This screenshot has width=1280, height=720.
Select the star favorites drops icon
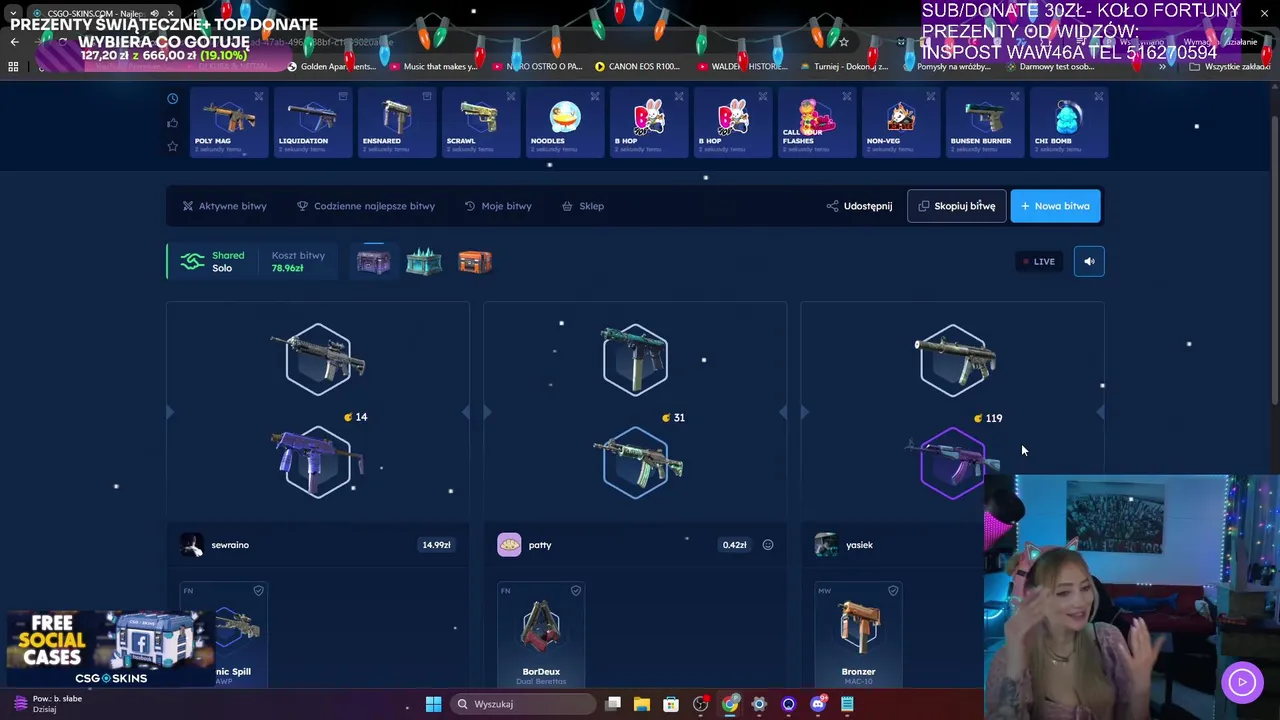(172, 147)
